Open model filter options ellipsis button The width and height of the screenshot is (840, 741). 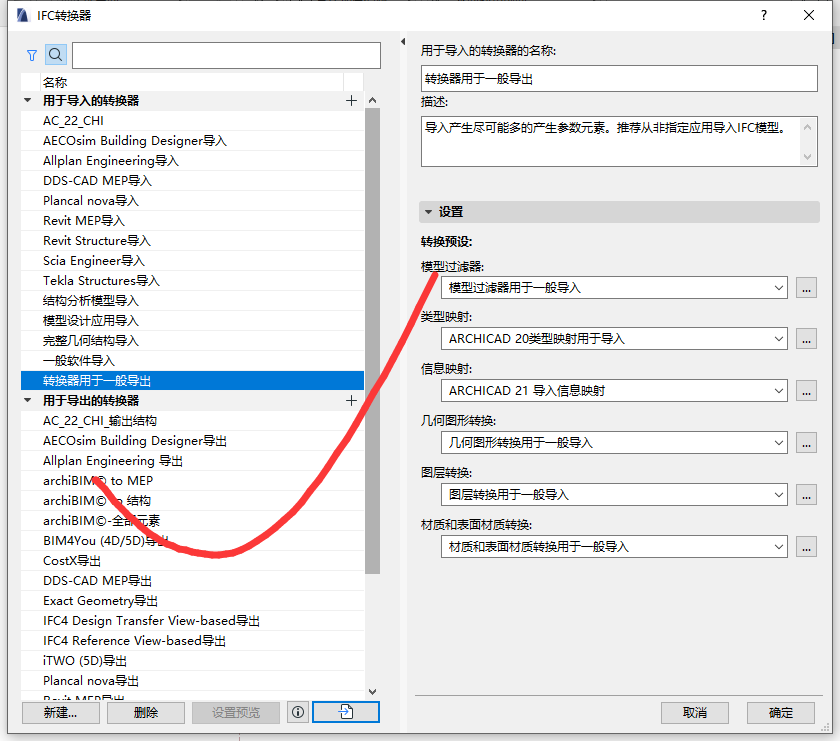806,288
